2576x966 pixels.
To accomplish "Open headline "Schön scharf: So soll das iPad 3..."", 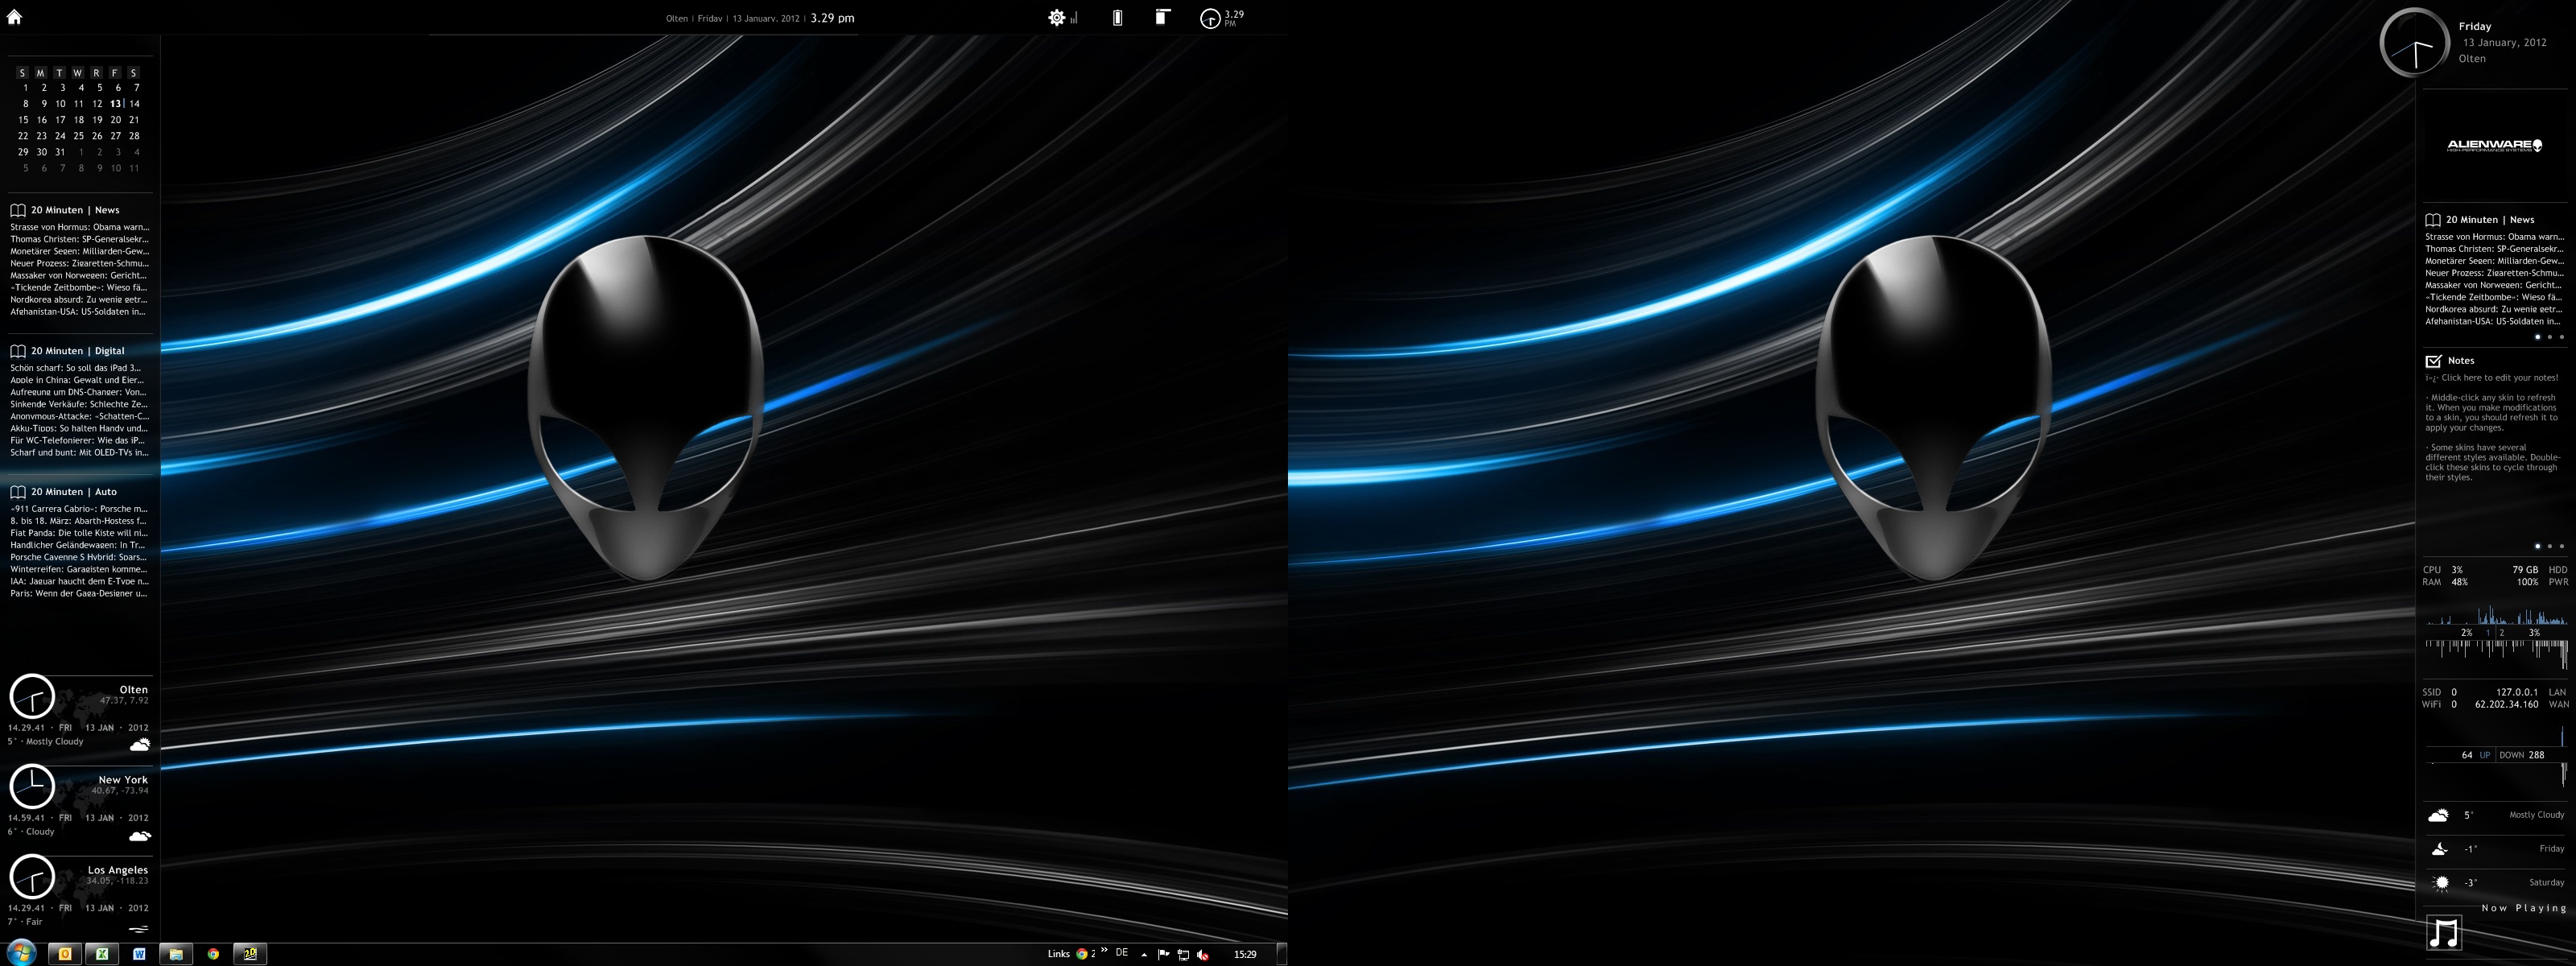I will tap(75, 368).
